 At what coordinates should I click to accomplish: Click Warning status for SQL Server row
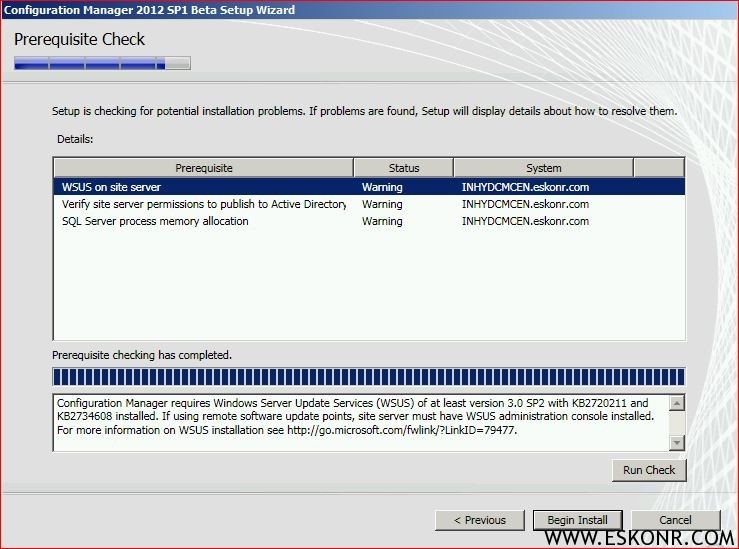382,221
